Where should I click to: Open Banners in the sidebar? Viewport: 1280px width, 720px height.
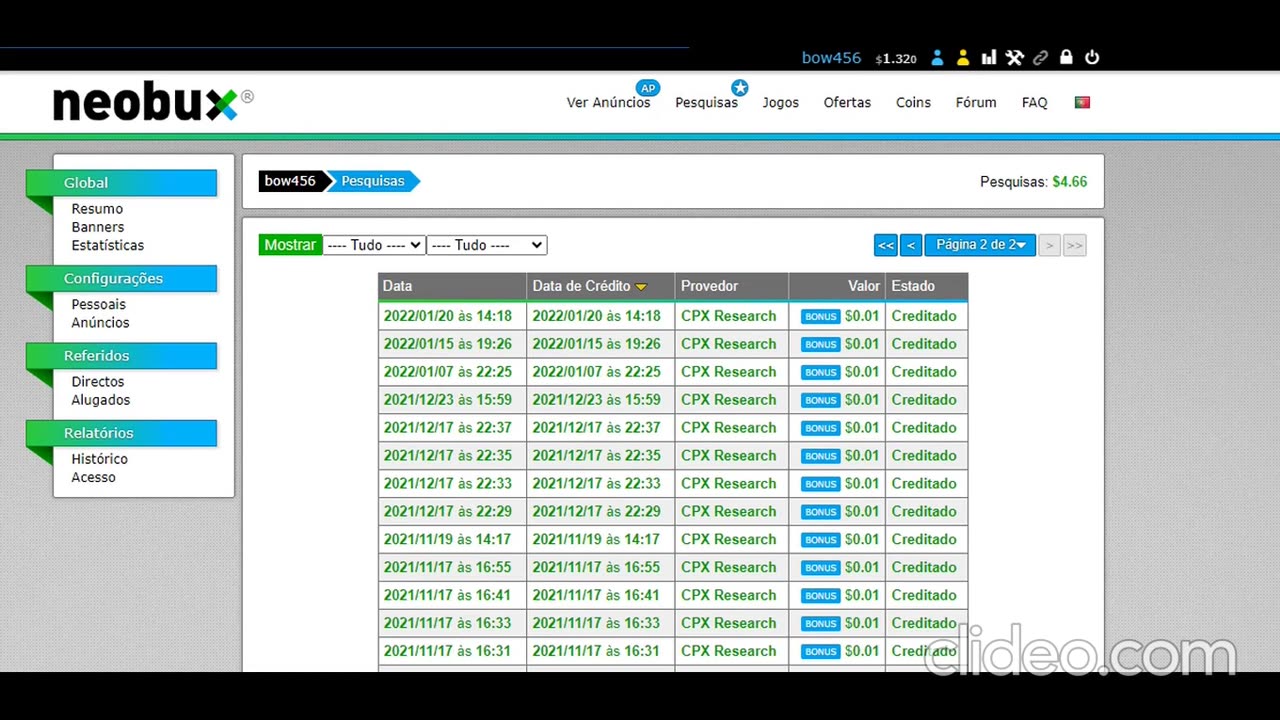click(98, 227)
